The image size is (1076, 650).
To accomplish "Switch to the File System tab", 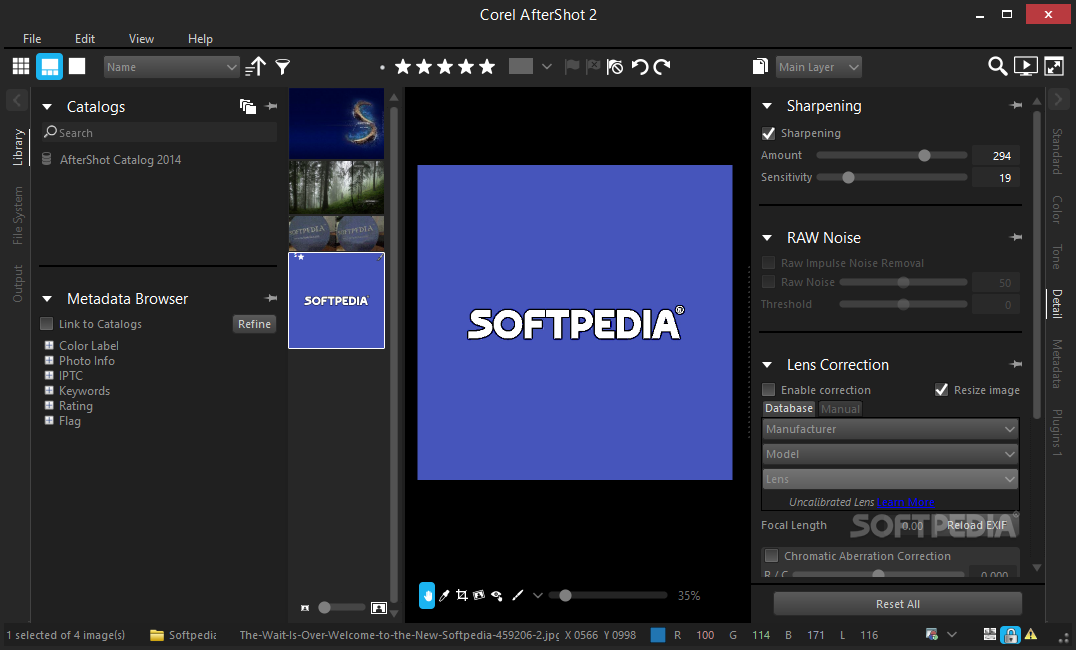I will (x=18, y=216).
